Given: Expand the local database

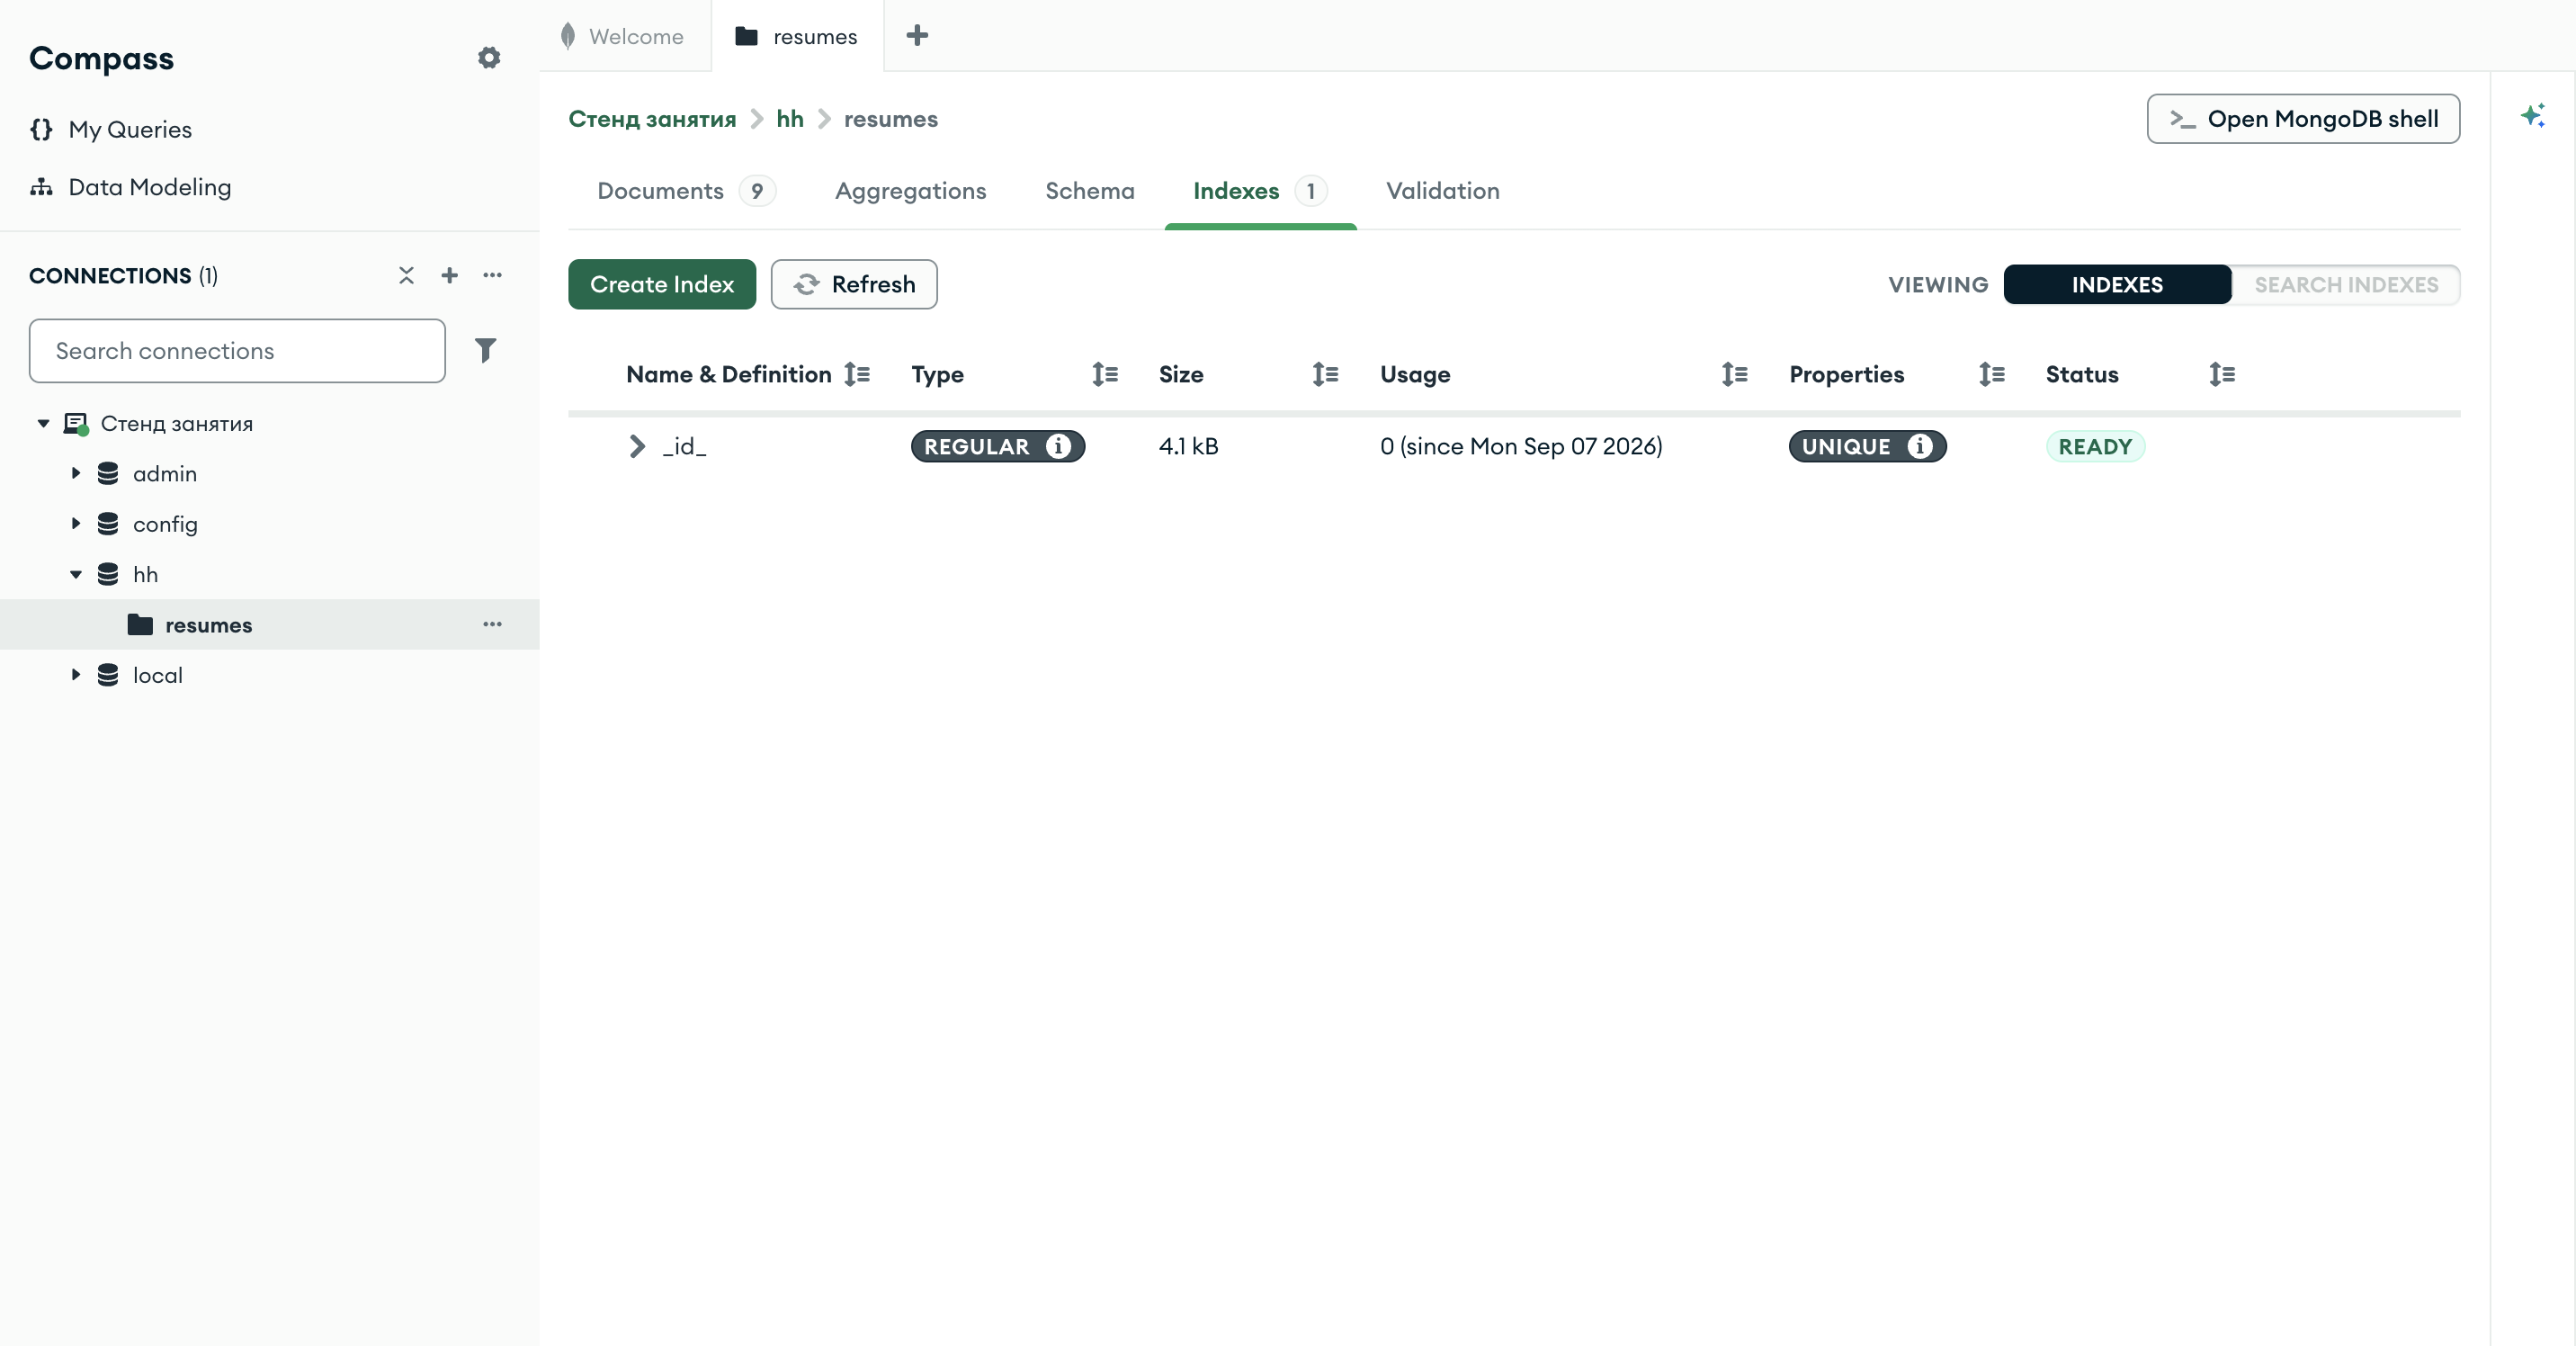Looking at the screenshot, I should pyautogui.click(x=75, y=674).
